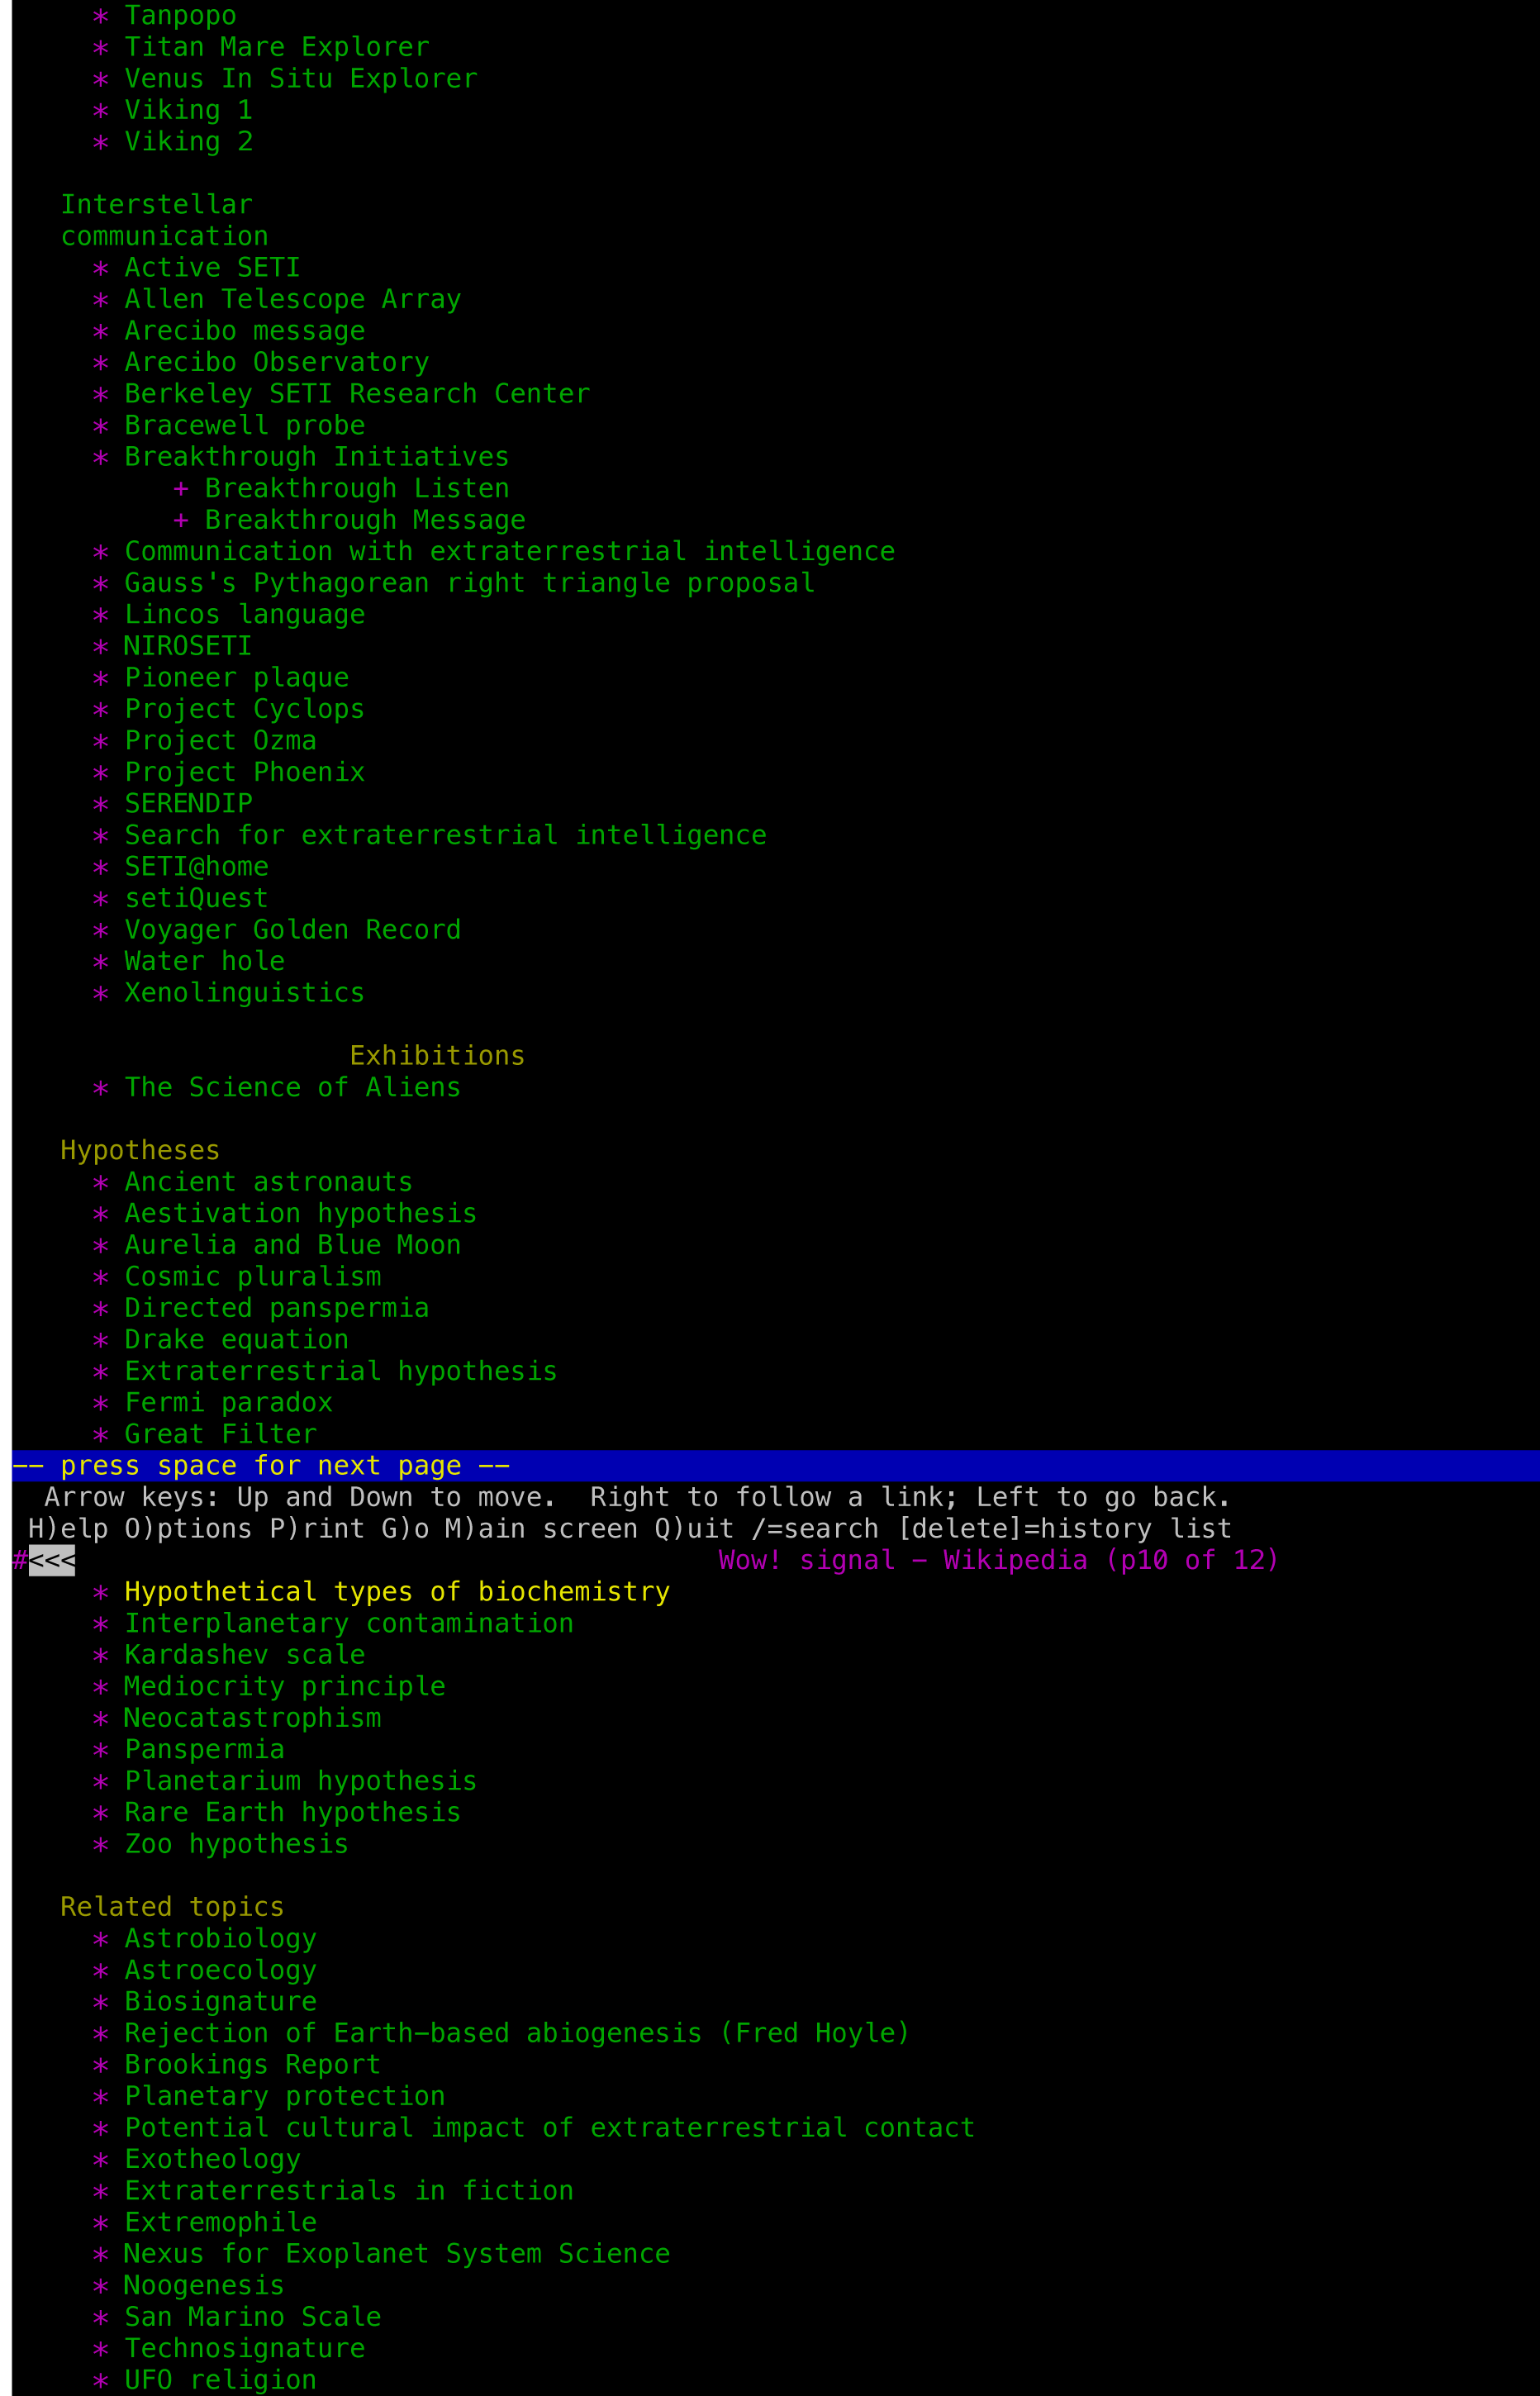1540x2396 pixels.
Task: Open the Drake equation link
Action: coord(236,1339)
